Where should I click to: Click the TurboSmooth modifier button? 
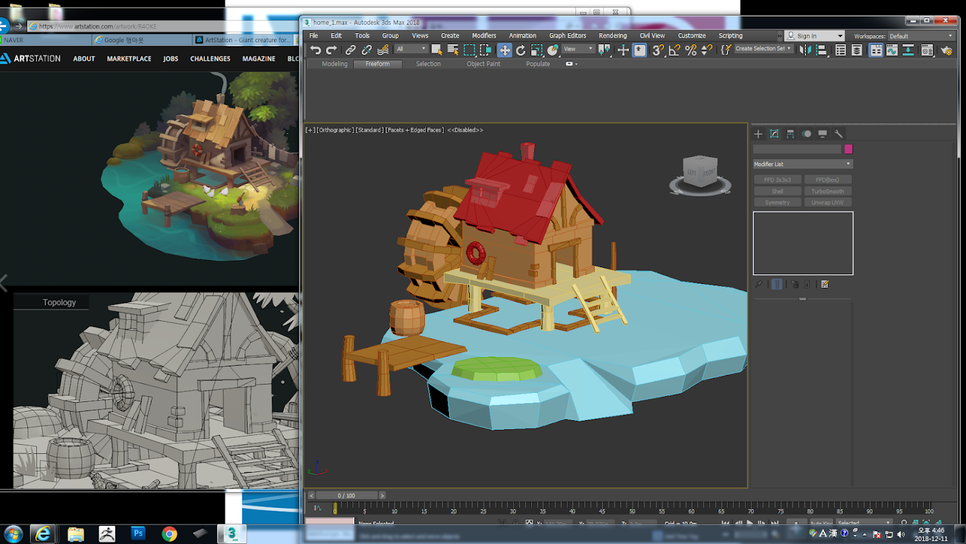point(827,191)
